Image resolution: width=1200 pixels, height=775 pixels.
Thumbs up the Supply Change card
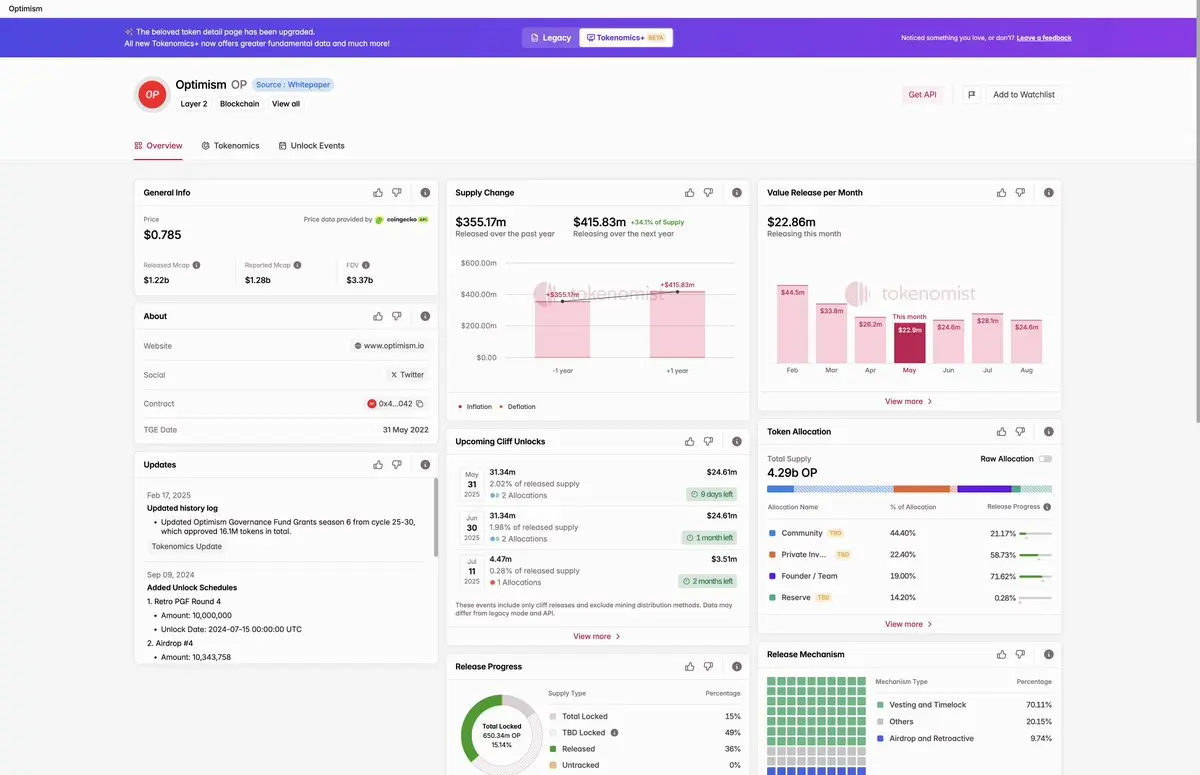(x=690, y=193)
